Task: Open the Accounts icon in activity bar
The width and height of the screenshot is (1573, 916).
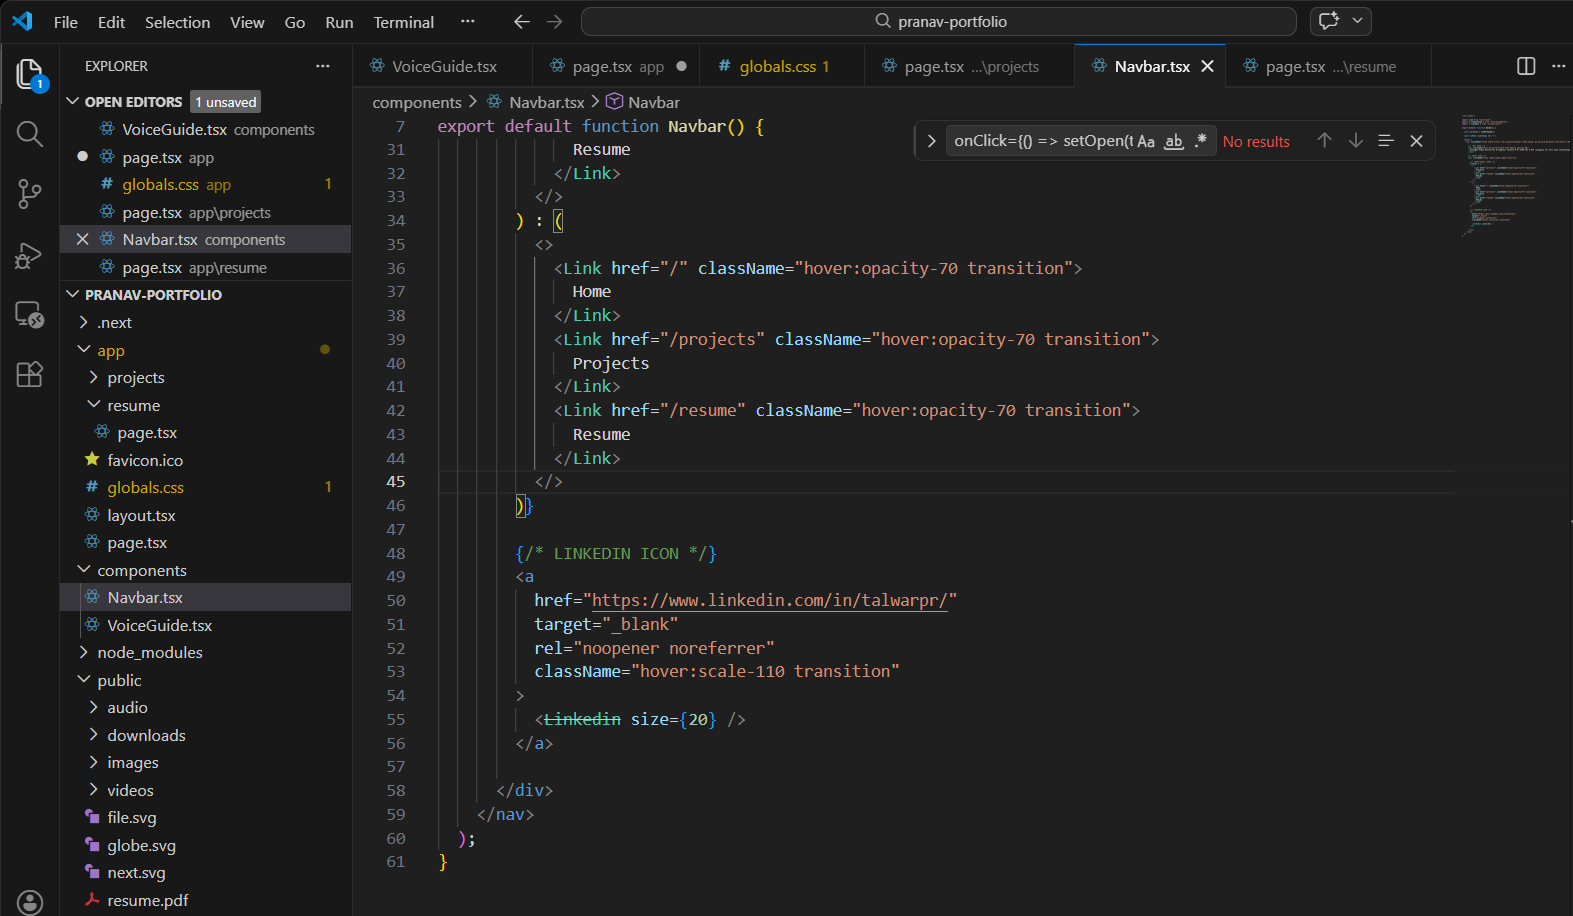Action: pyautogui.click(x=30, y=902)
